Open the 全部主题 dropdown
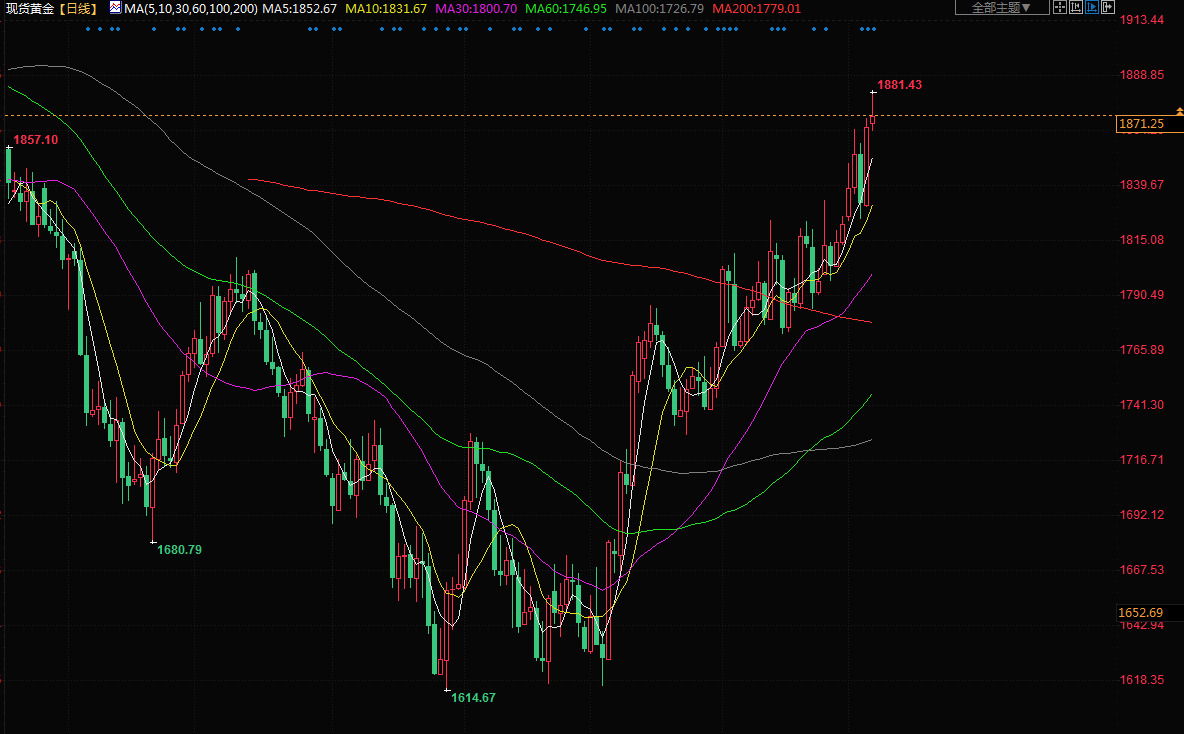The width and height of the screenshot is (1184, 734). [1002, 8]
